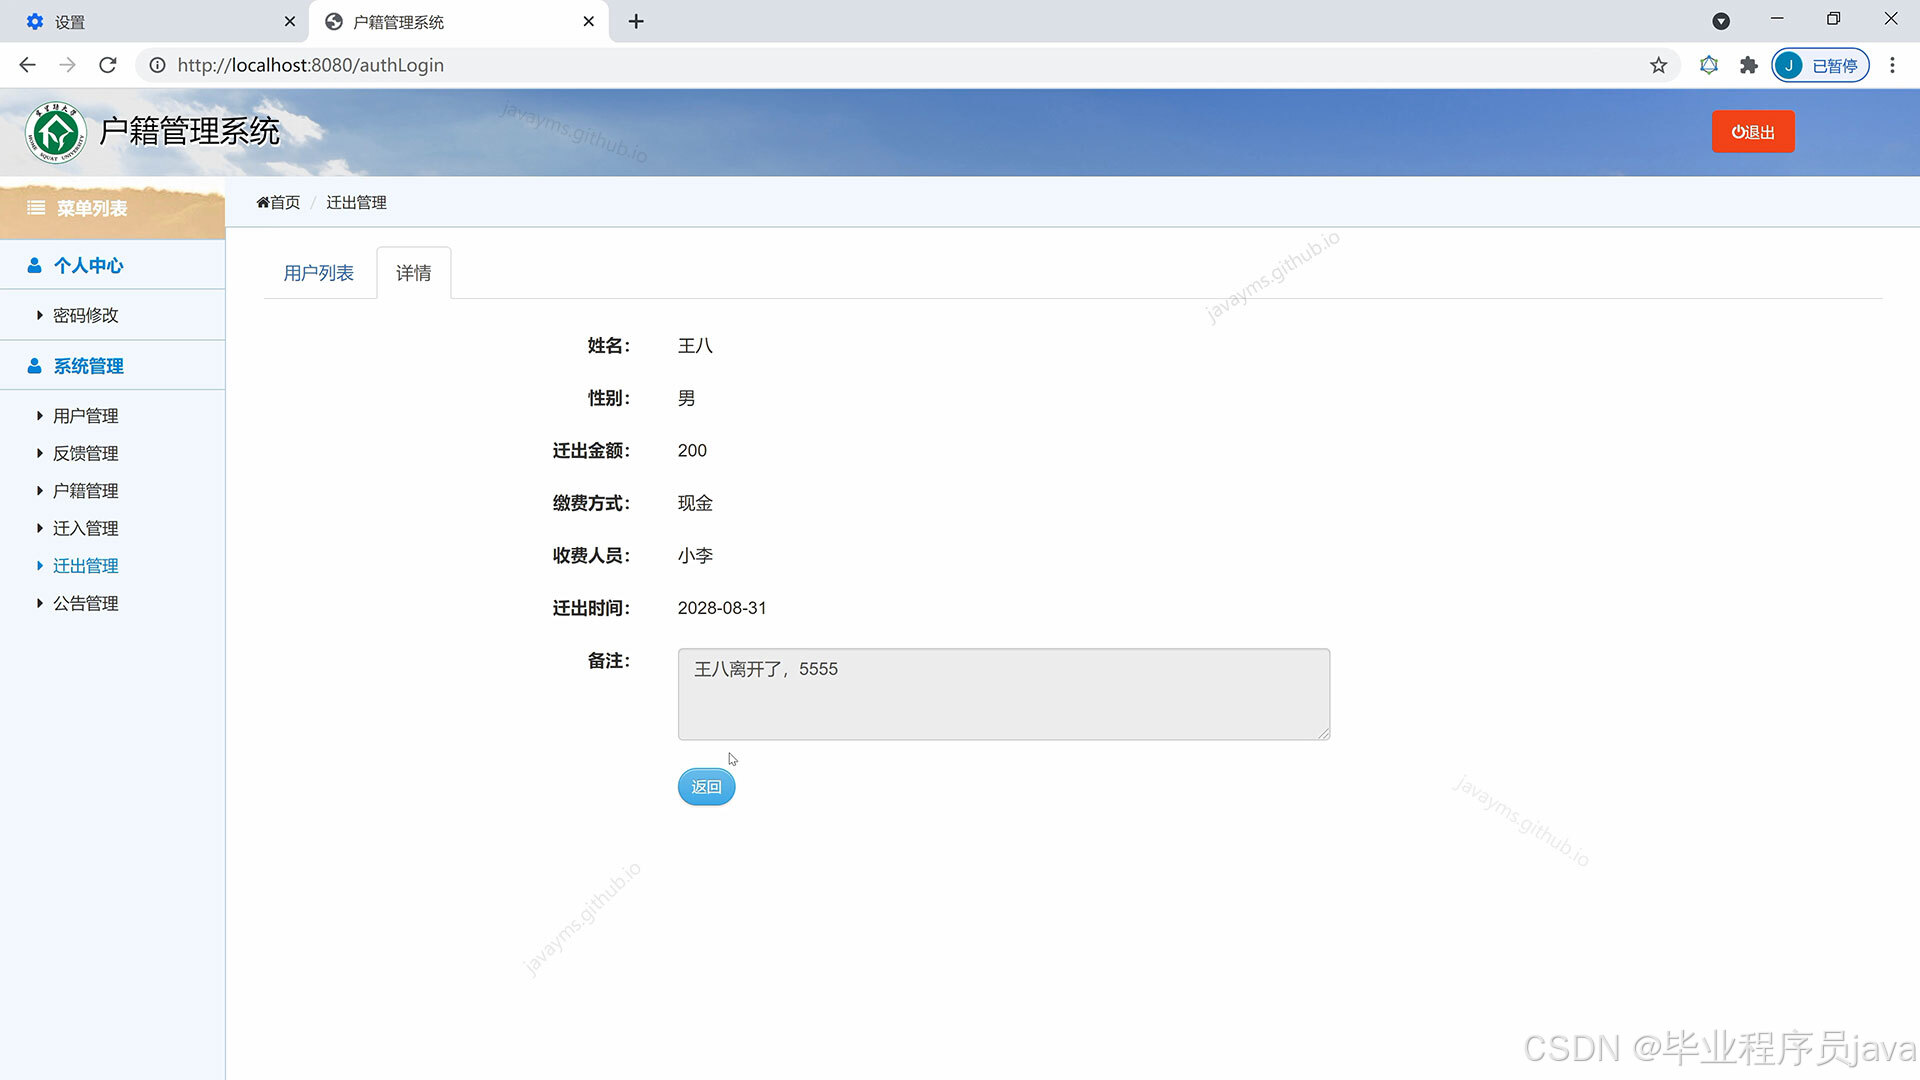Click the name value 王八
Image resolution: width=1920 pixels, height=1080 pixels.
coord(695,346)
